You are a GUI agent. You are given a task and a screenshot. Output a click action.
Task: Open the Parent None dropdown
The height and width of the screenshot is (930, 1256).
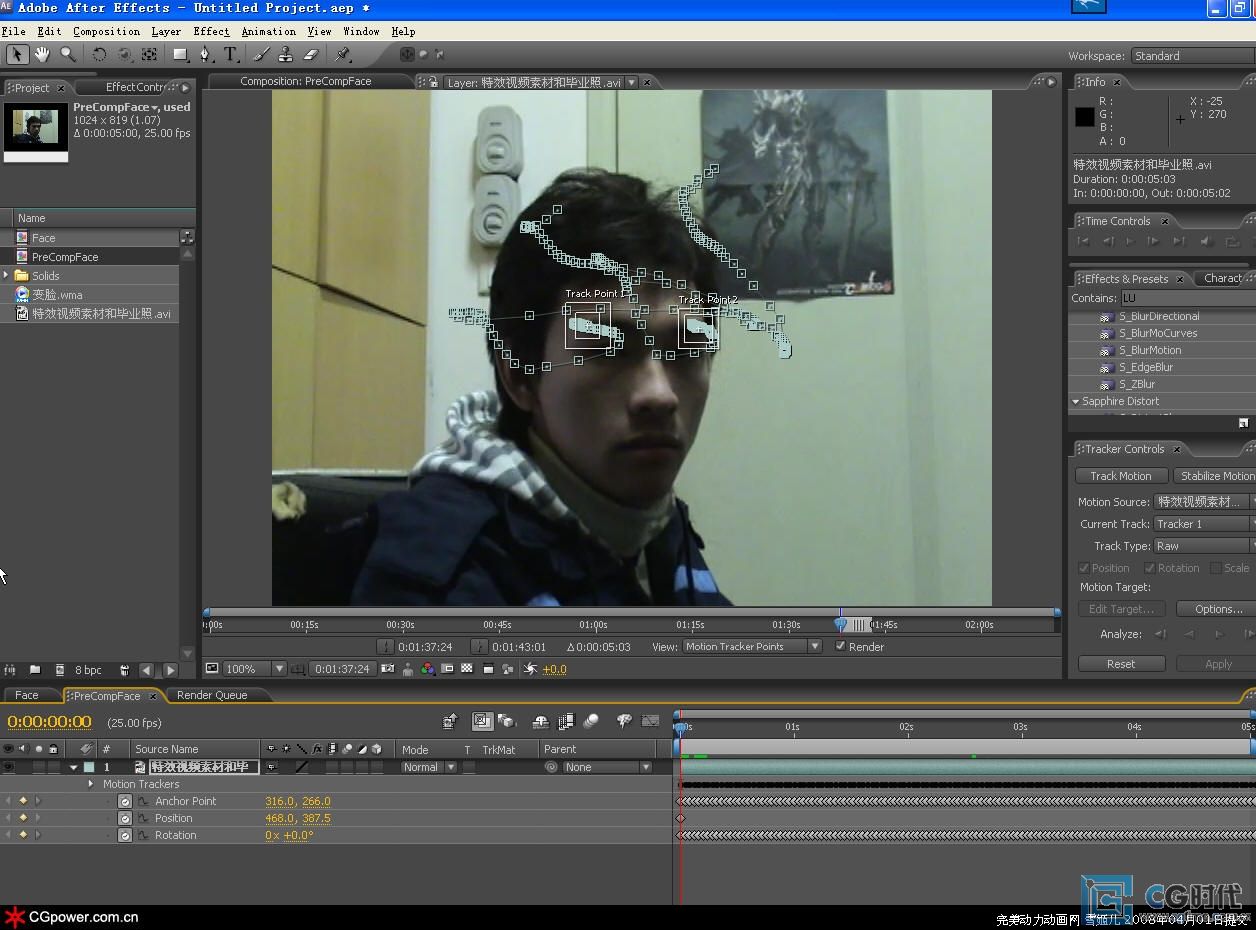click(x=607, y=767)
